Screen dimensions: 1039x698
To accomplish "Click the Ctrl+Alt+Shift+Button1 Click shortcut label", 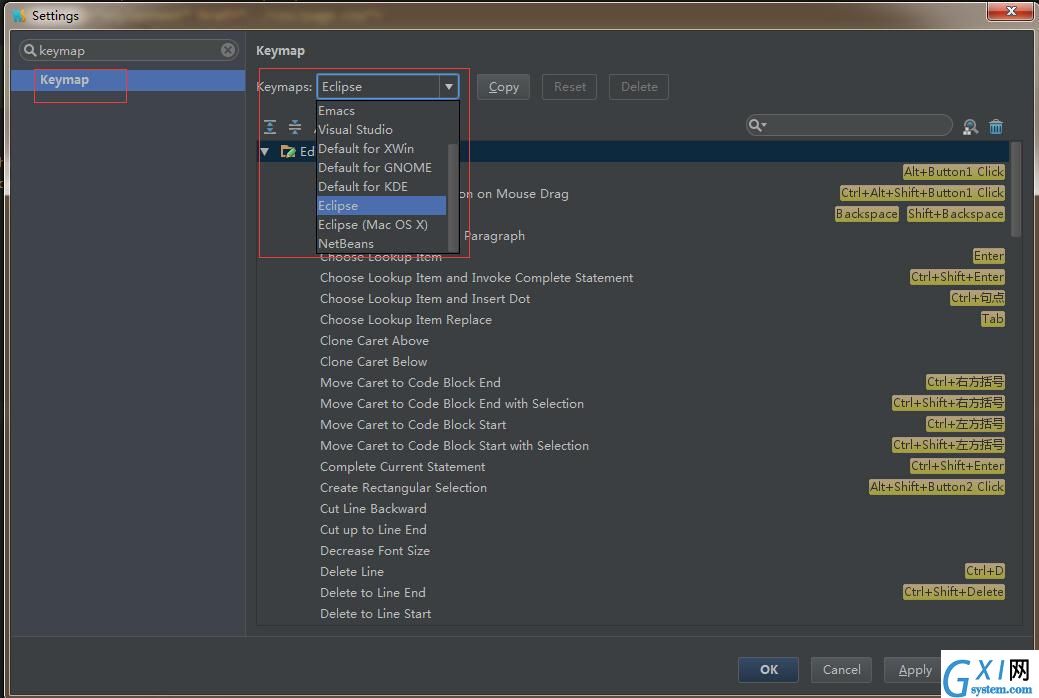I will pos(922,193).
